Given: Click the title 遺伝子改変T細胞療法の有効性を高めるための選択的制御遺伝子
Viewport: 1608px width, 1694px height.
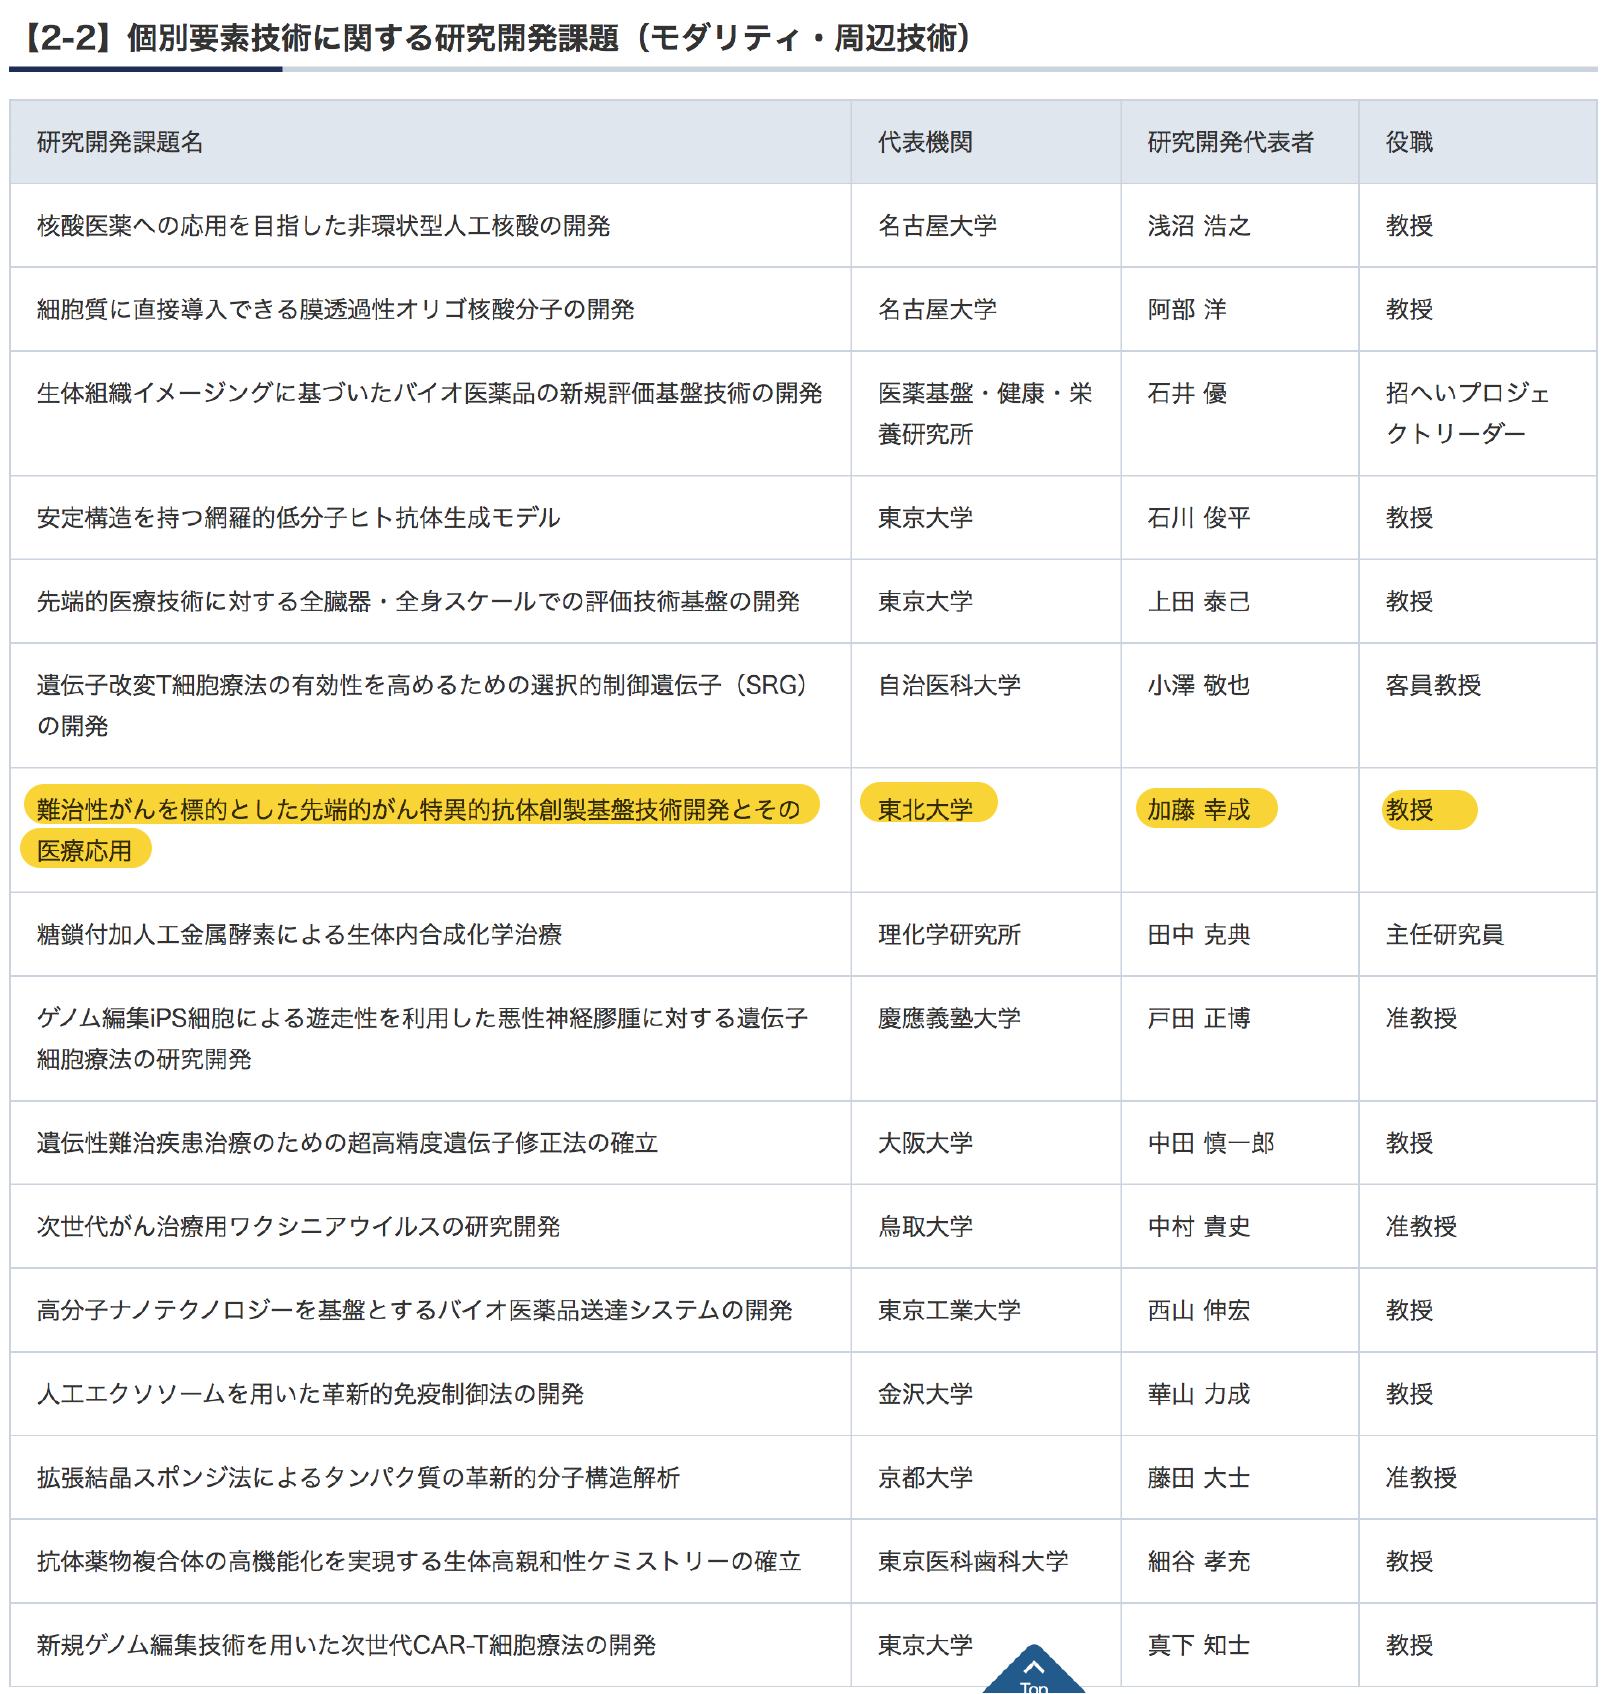Looking at the screenshot, I should 421,706.
